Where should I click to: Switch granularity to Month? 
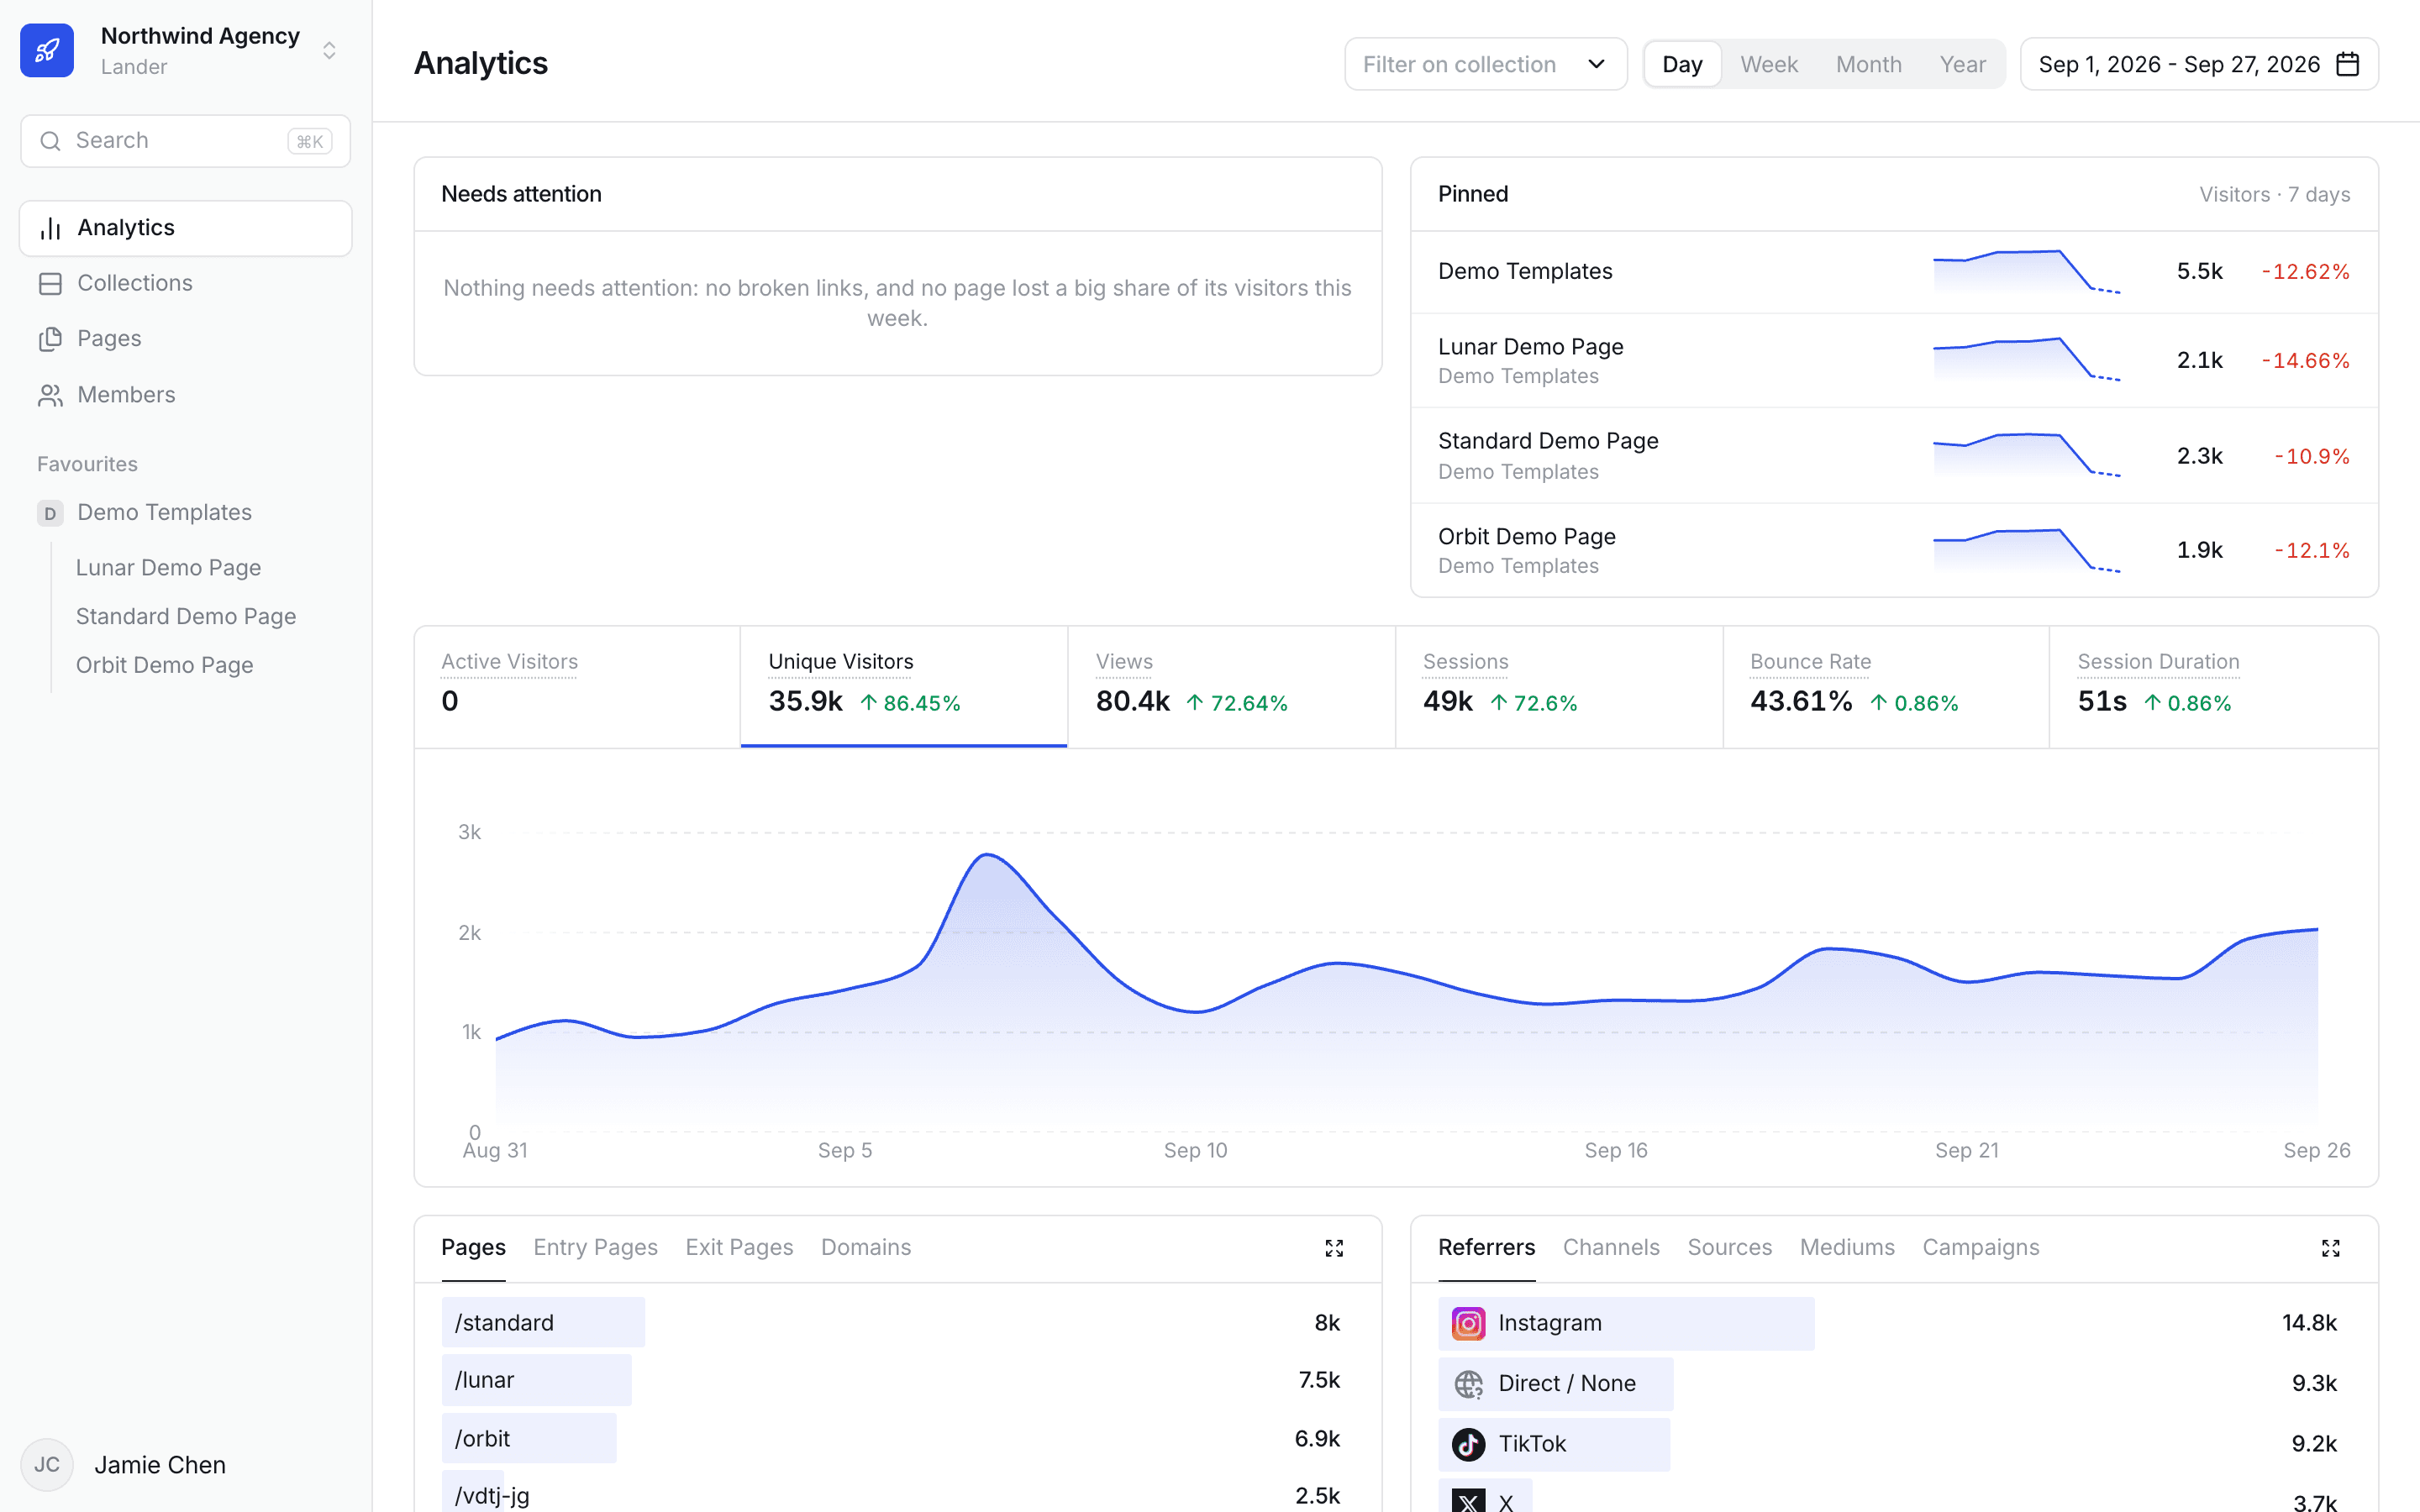pyautogui.click(x=1868, y=64)
